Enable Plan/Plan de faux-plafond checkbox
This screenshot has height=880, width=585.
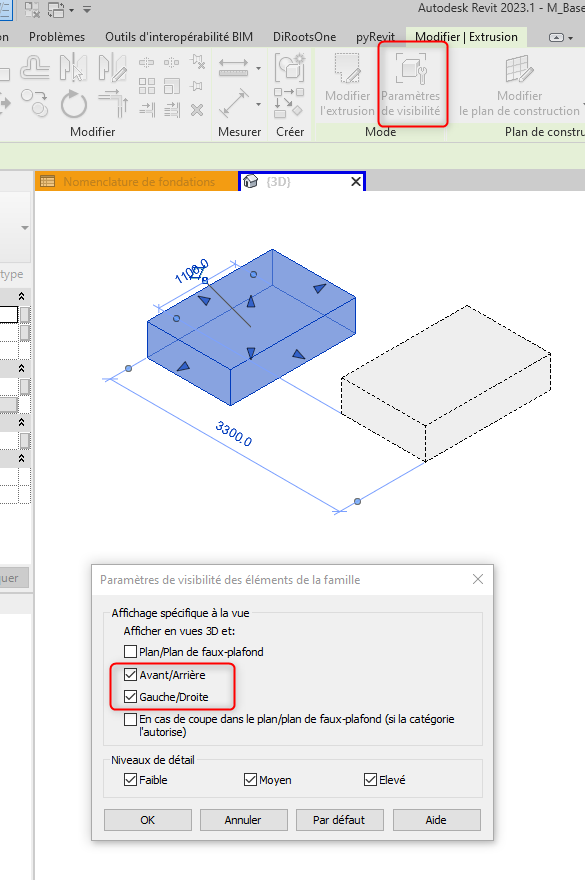click(130, 652)
